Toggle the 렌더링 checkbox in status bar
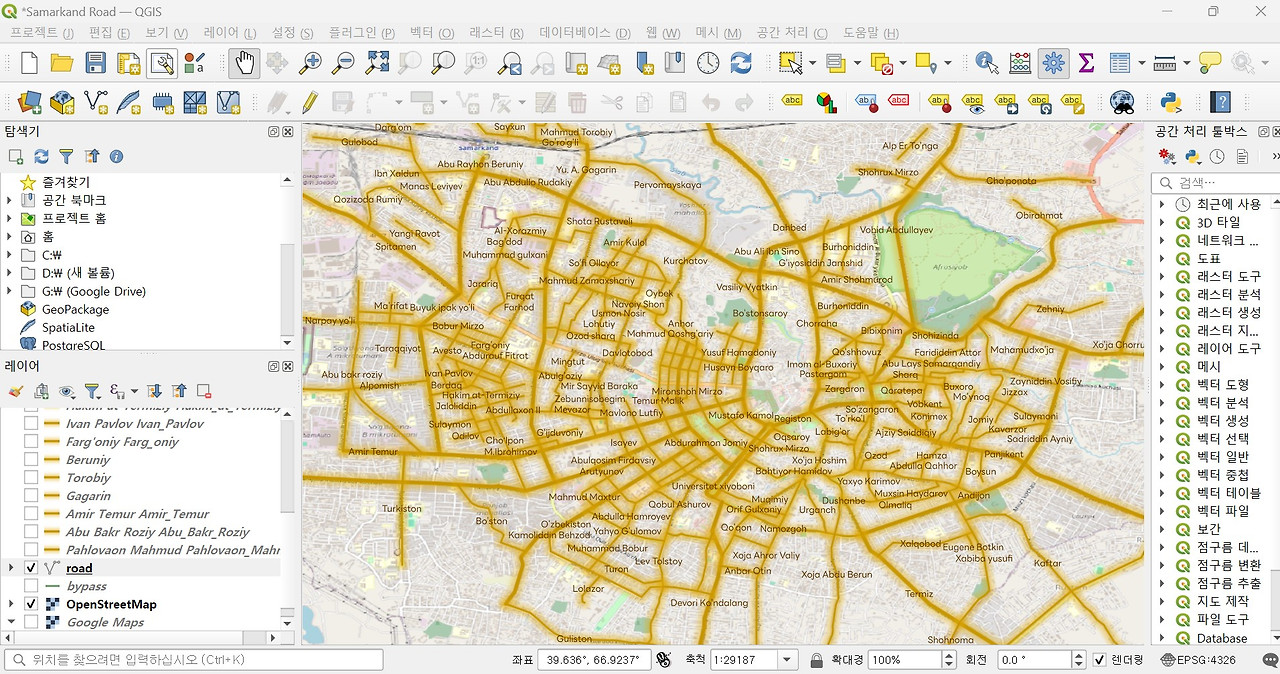The height and width of the screenshot is (674, 1280). pyautogui.click(x=1100, y=660)
